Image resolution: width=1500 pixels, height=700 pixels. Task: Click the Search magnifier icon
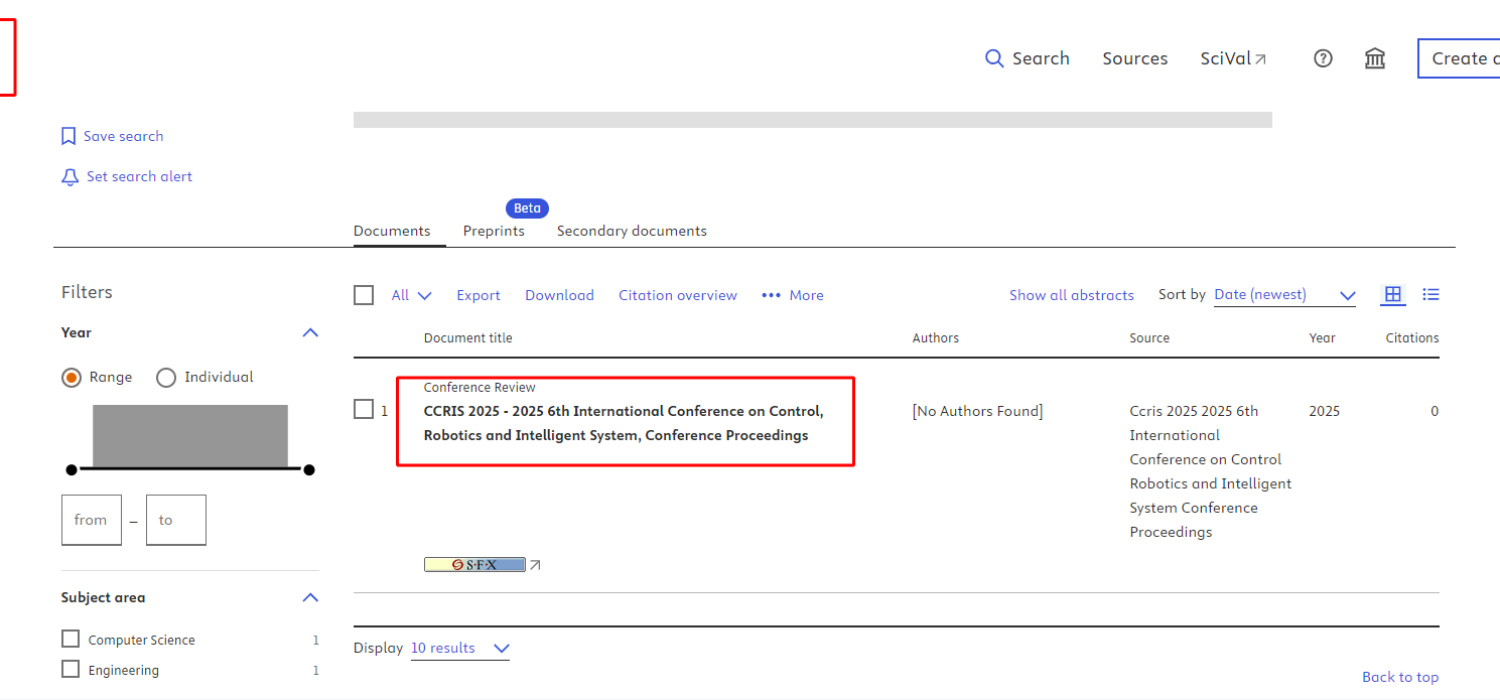point(994,58)
